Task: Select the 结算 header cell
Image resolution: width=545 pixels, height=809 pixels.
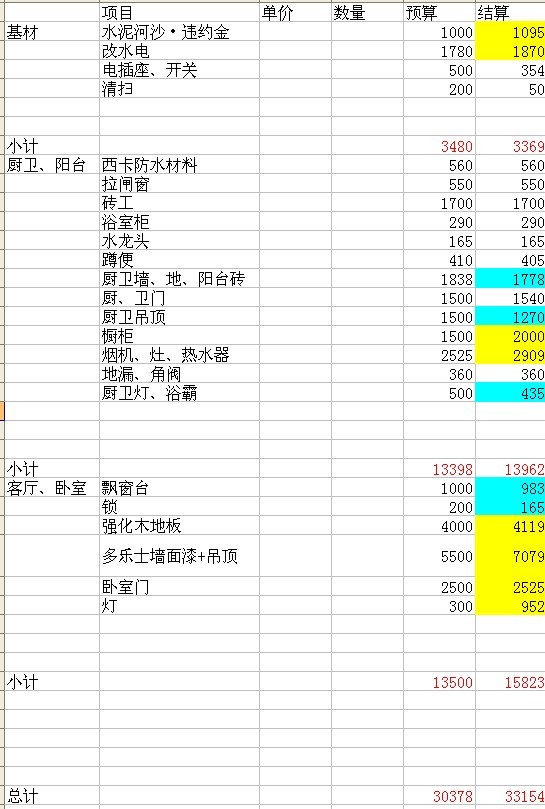Action: tap(510, 12)
